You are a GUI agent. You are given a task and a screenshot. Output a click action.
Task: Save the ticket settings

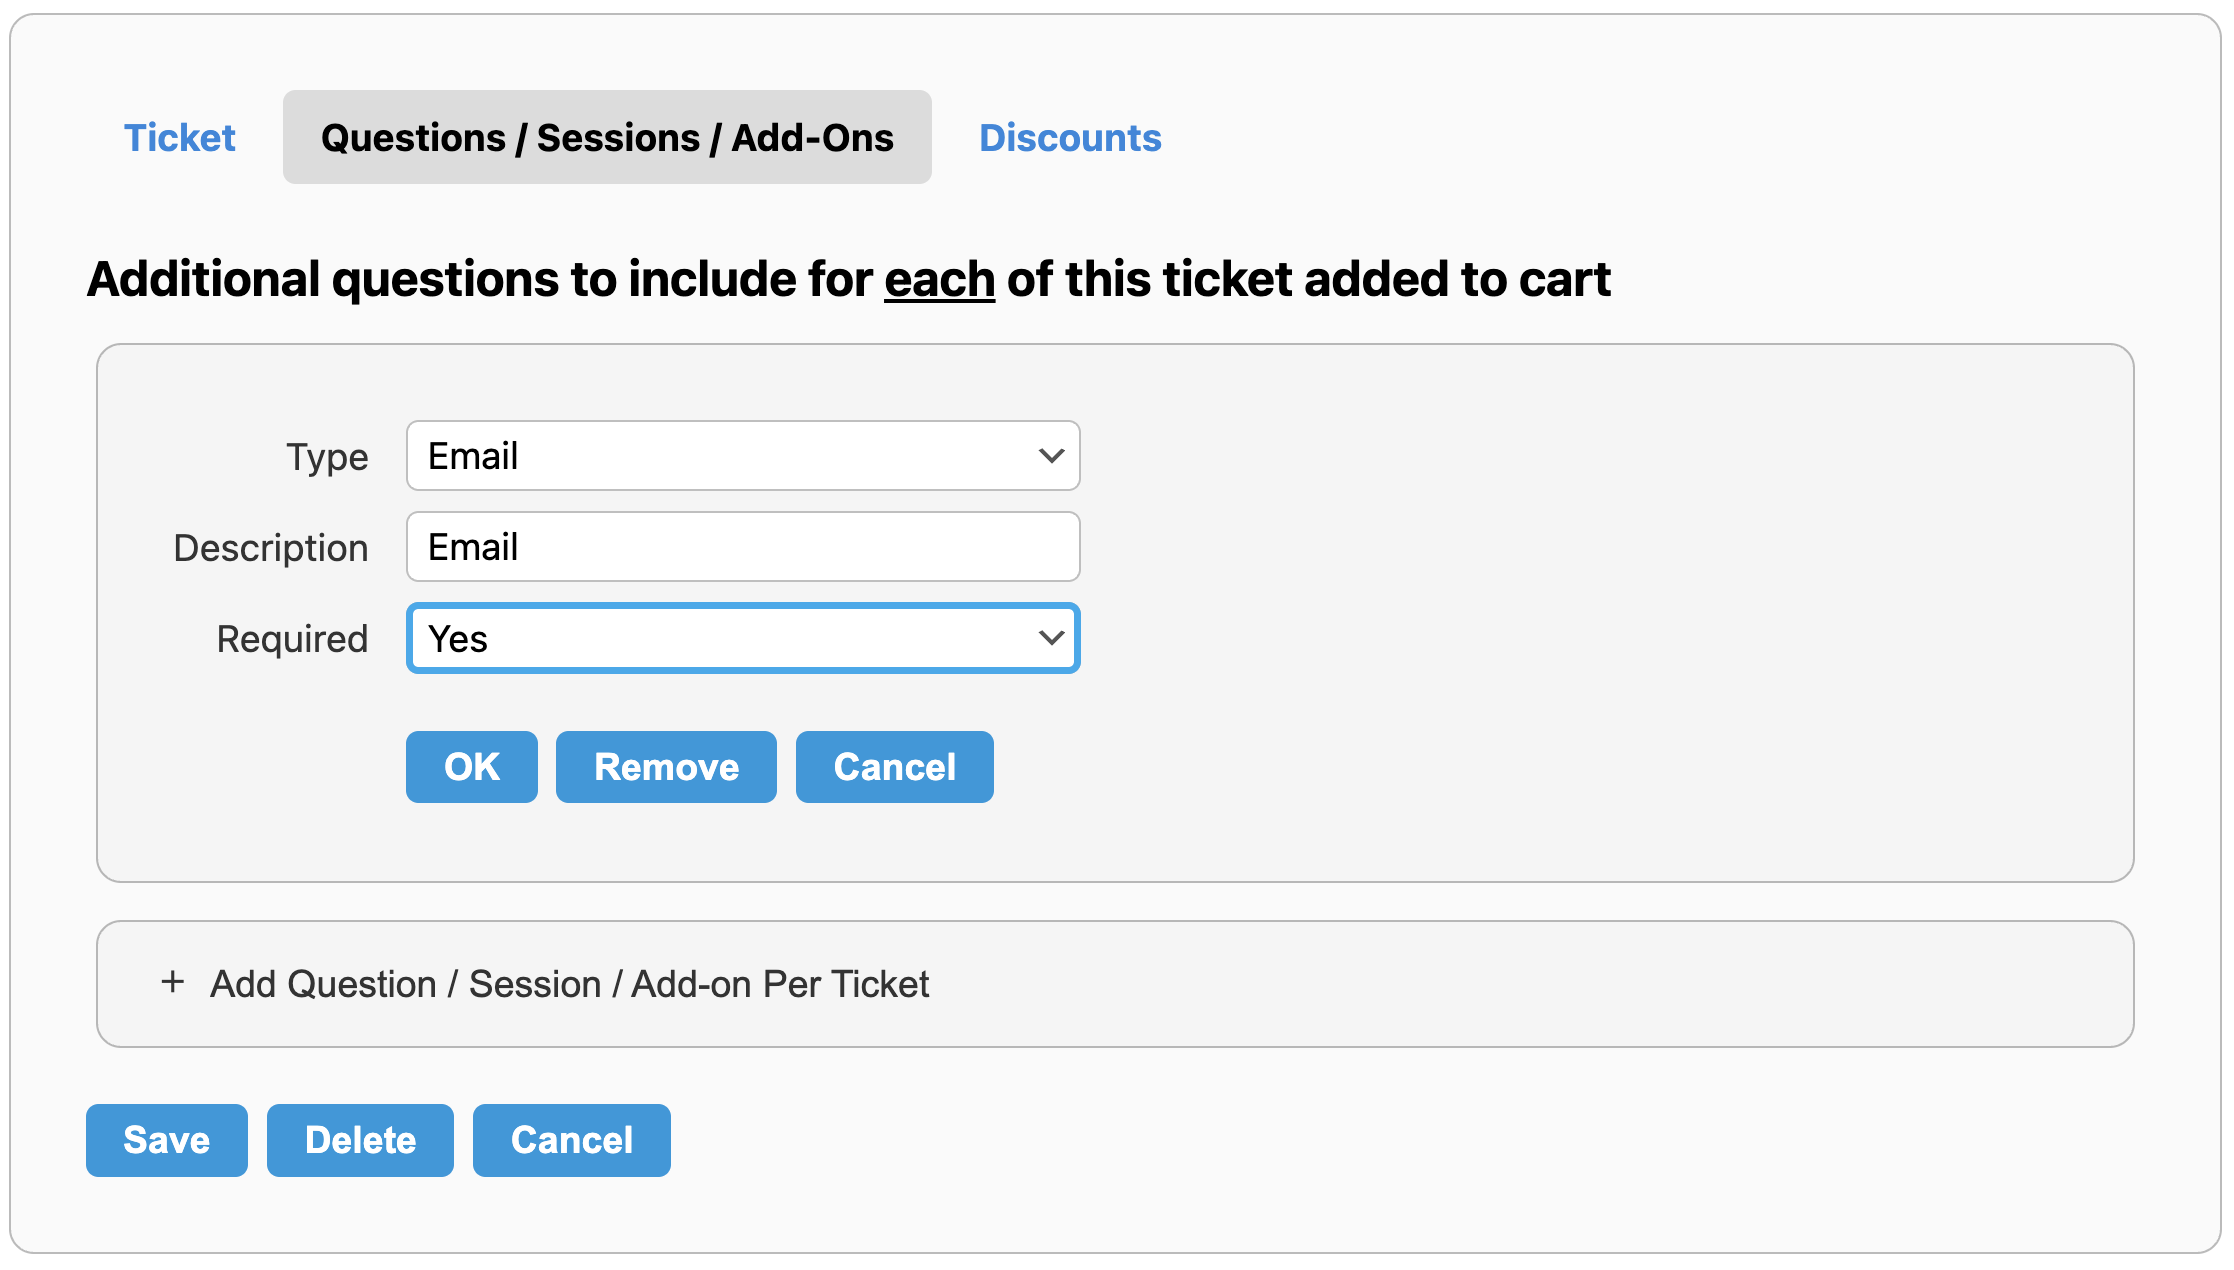click(x=166, y=1140)
